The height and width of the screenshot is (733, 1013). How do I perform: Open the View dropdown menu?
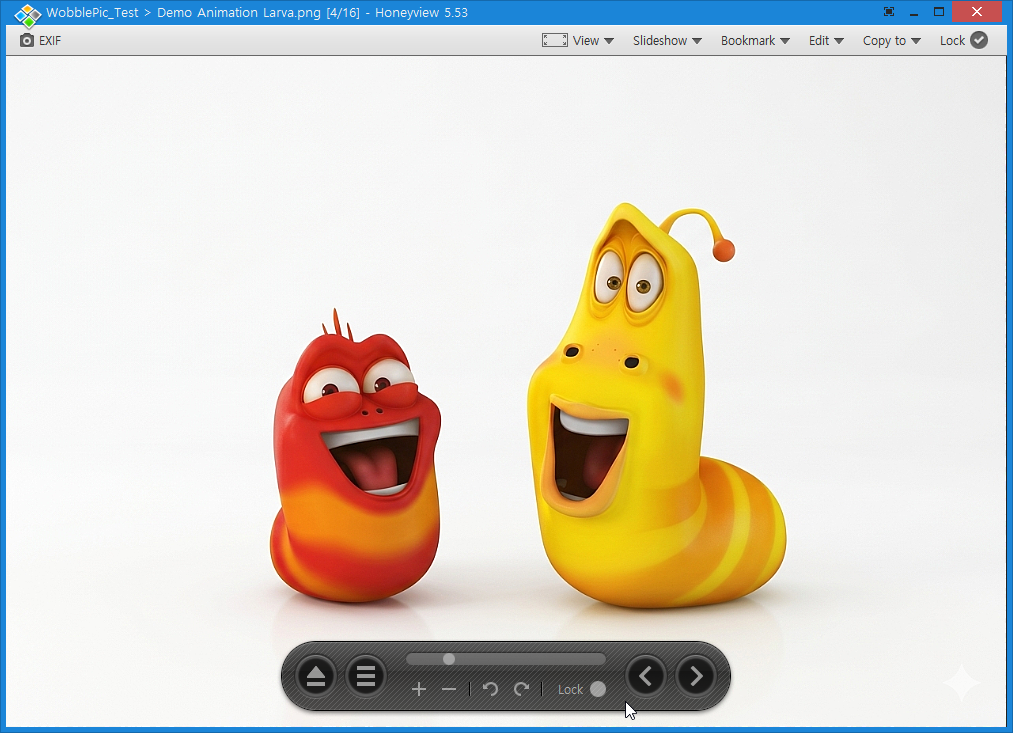[x=592, y=41]
